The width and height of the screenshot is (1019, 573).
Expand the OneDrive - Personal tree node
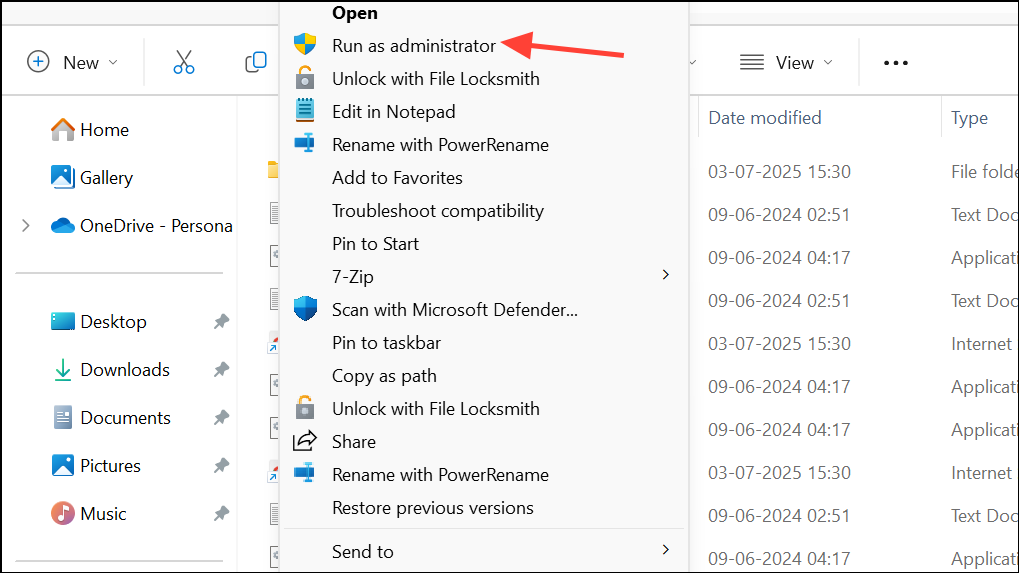tap(26, 226)
